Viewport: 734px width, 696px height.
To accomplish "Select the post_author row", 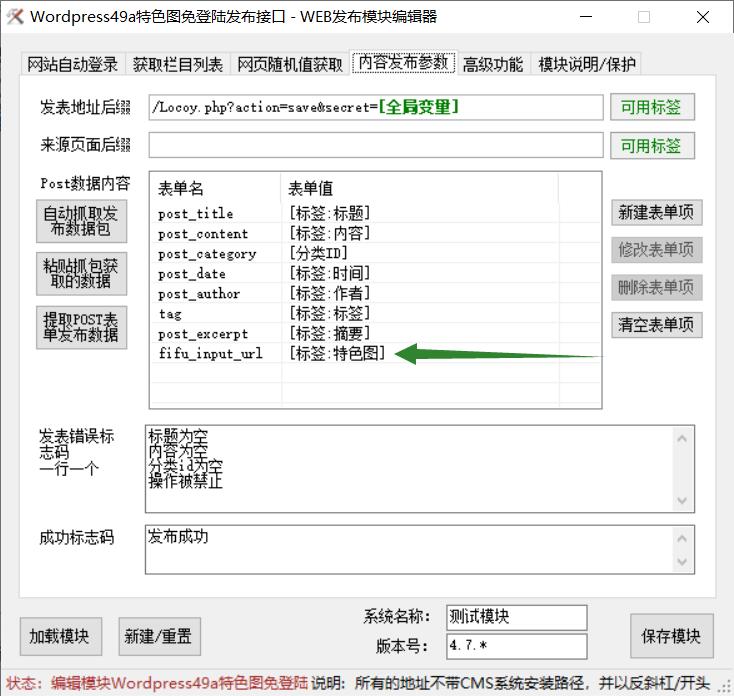I will [x=375, y=293].
